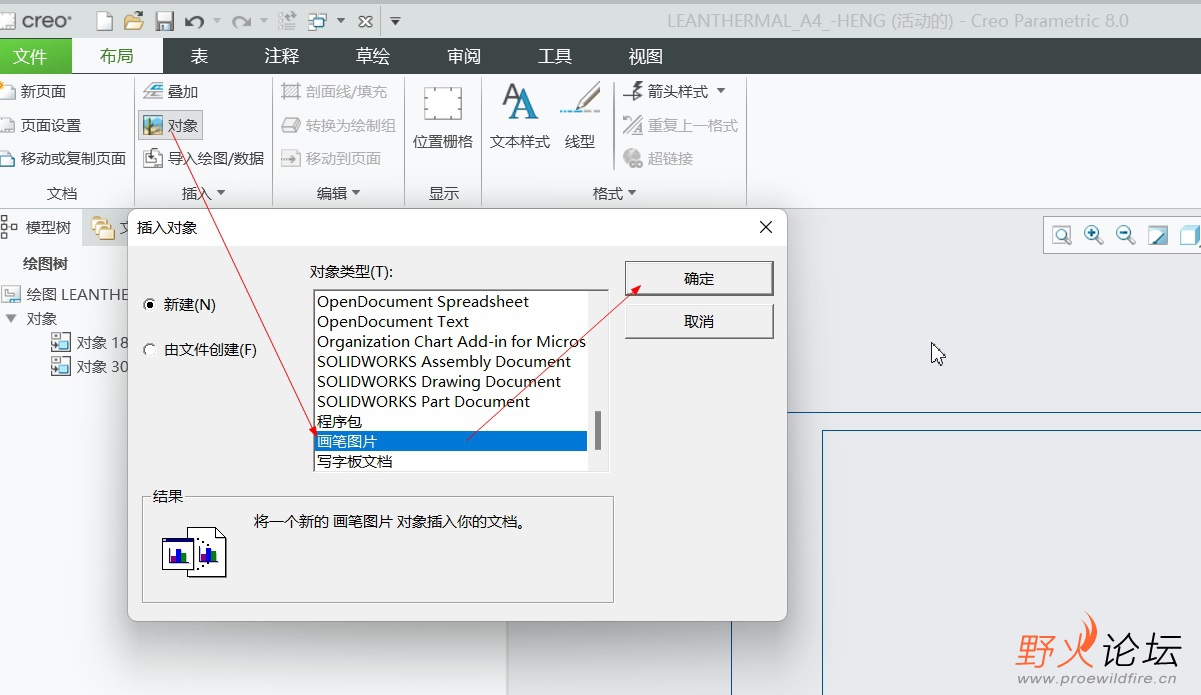Select 对象 18 in the drawing tree

pos(92,342)
